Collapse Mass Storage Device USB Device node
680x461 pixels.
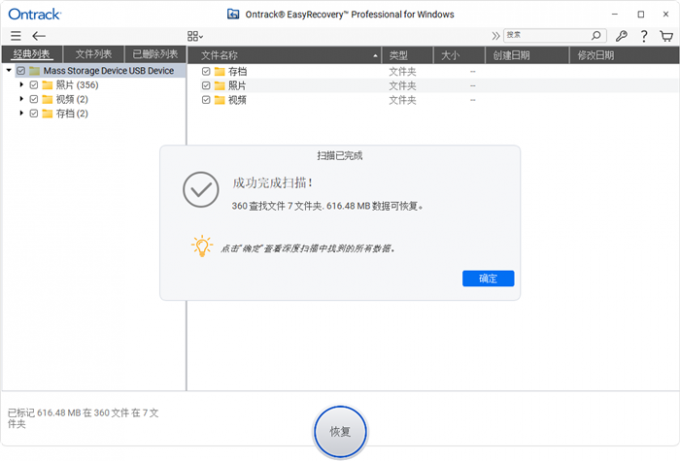[9, 70]
